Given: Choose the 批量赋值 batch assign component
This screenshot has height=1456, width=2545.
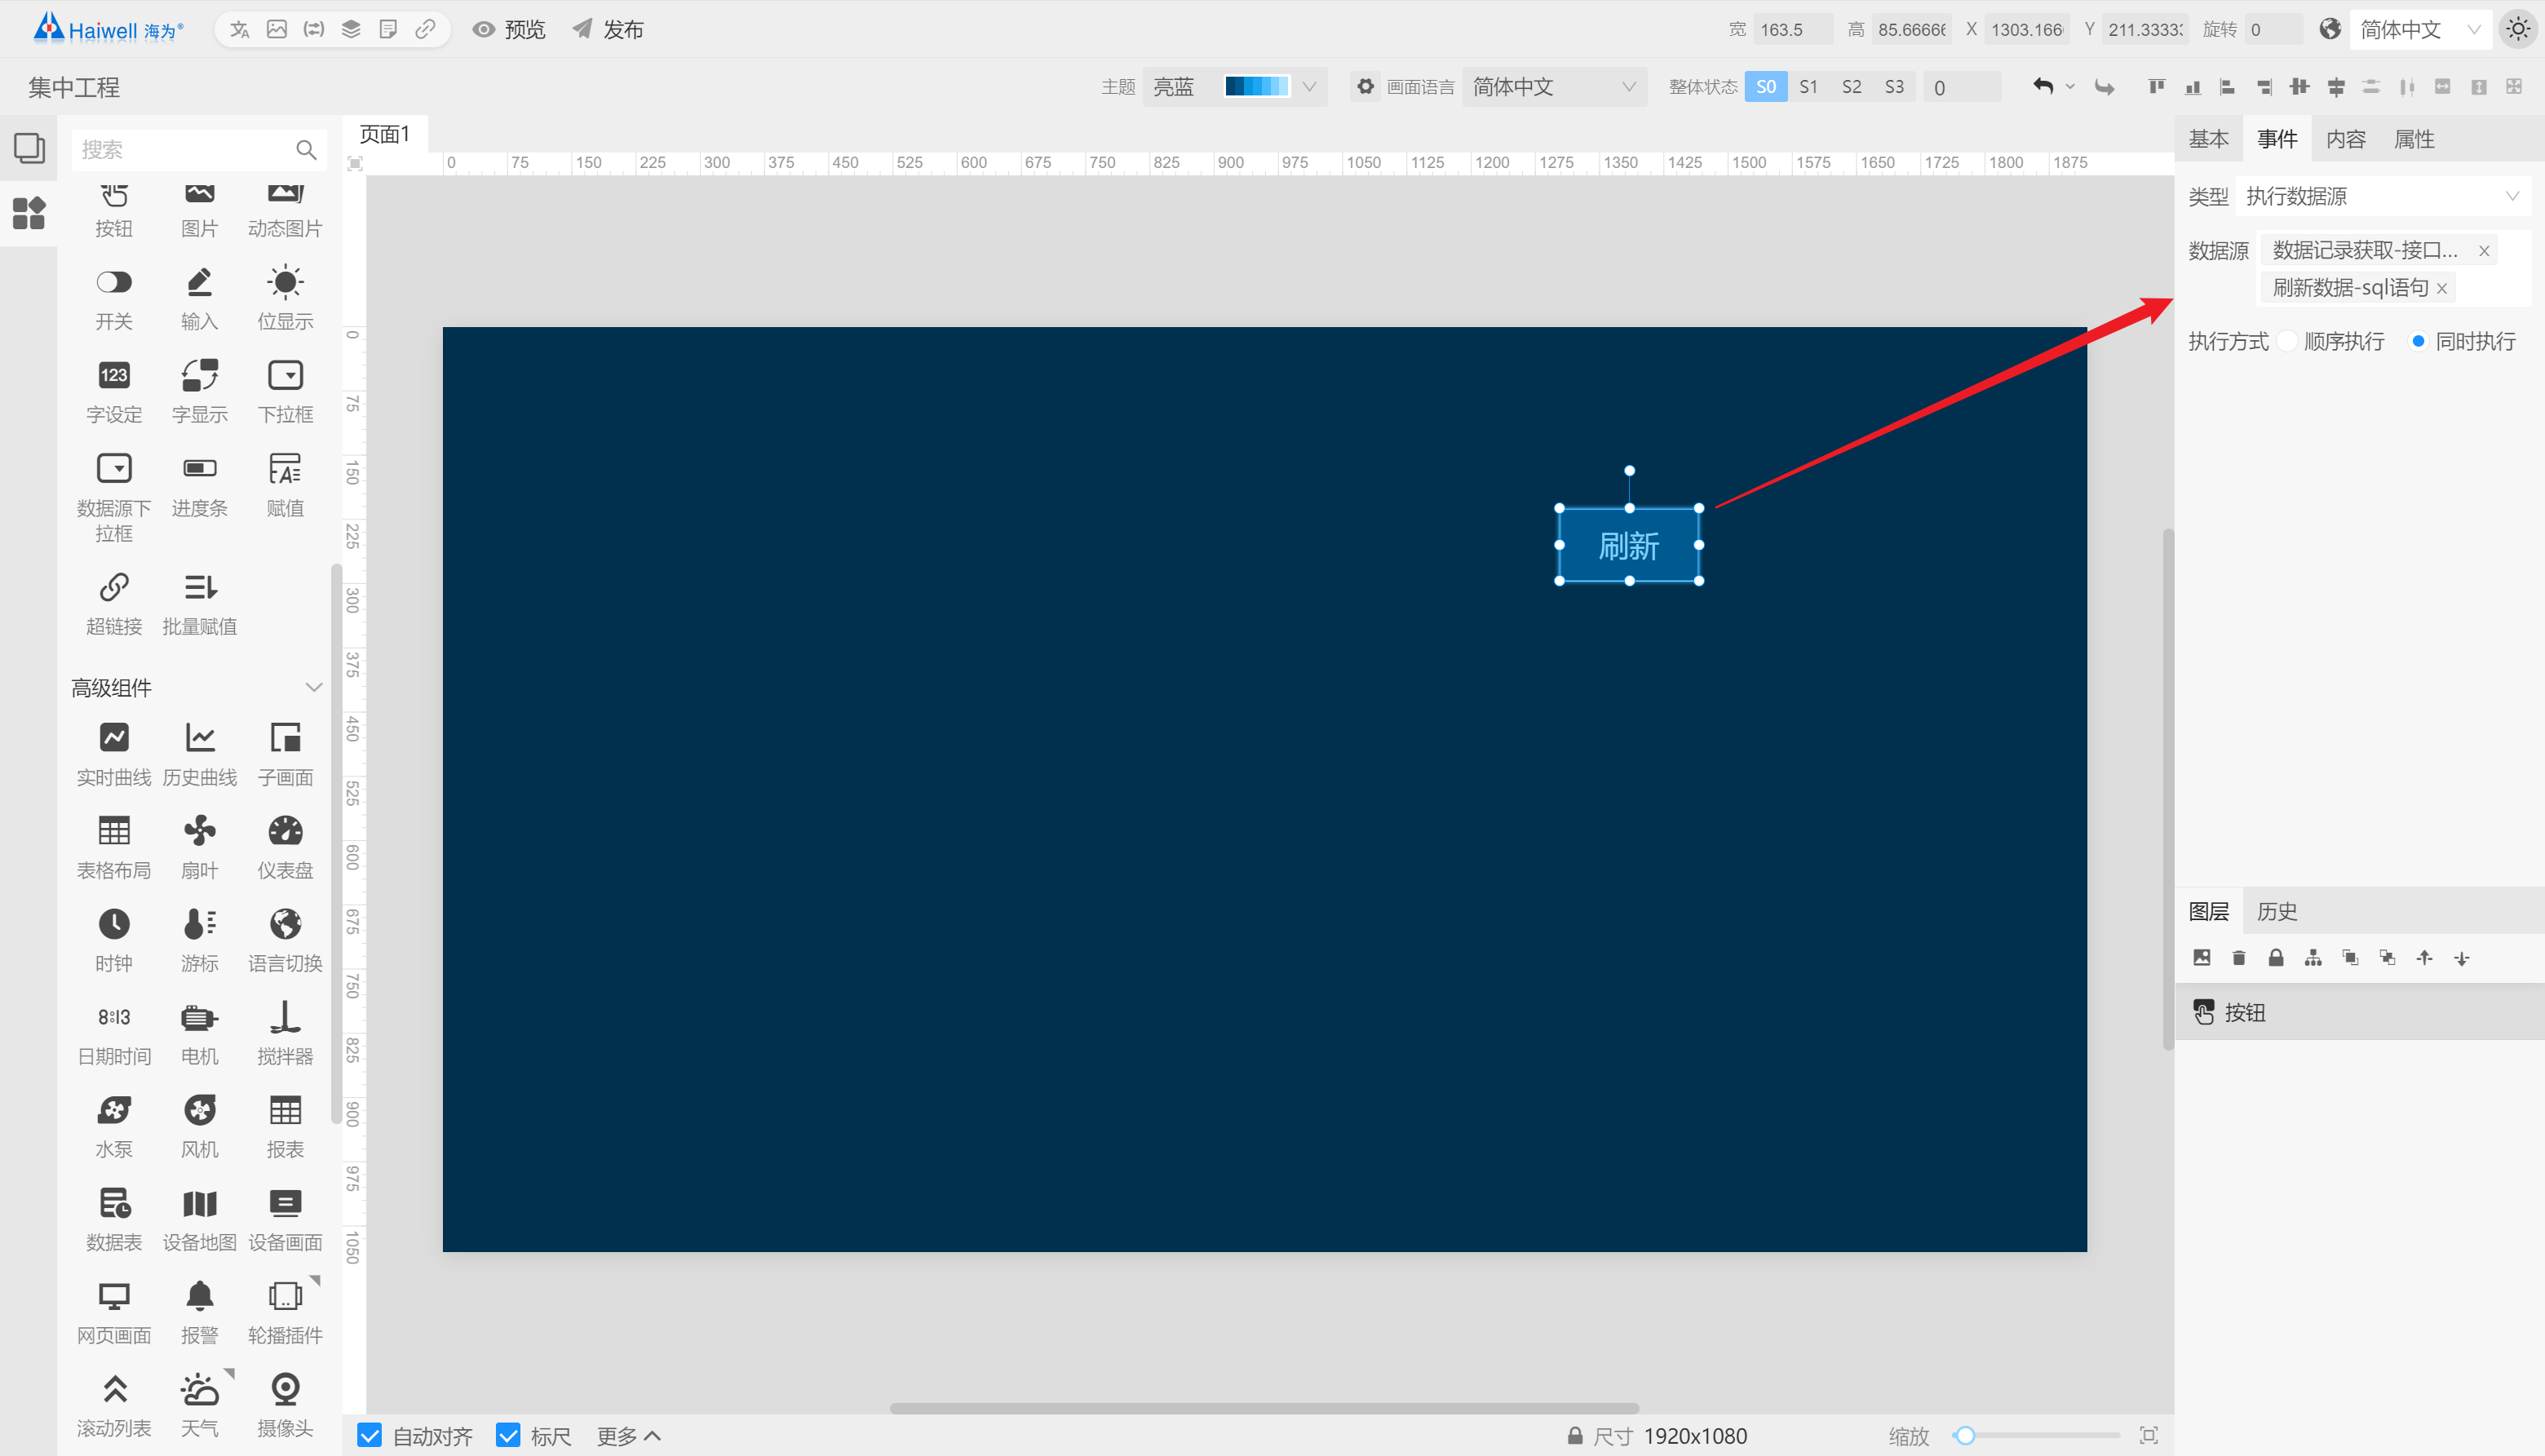Looking at the screenshot, I should 199,602.
